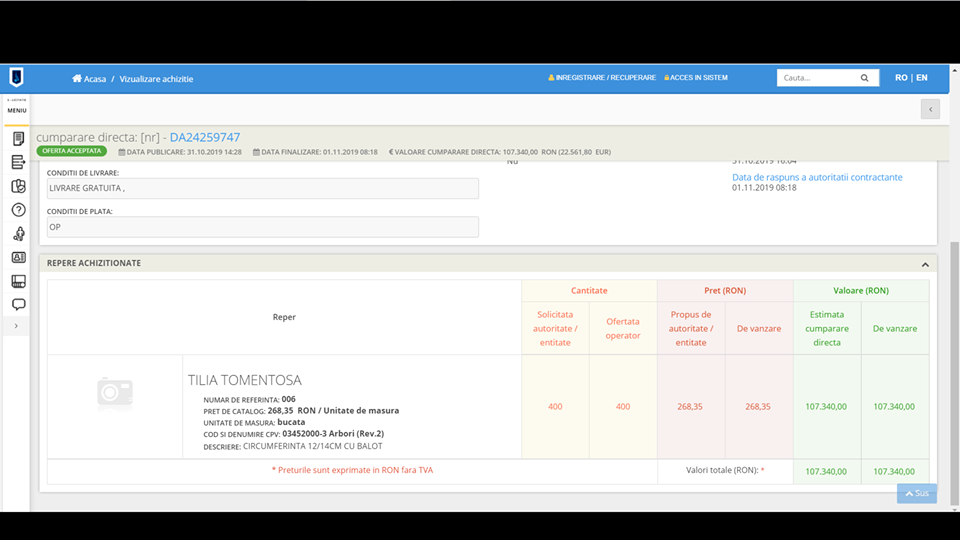Click the list-with-arrow sidebar icon
Image resolution: width=960 pixels, height=540 pixels.
[18, 162]
